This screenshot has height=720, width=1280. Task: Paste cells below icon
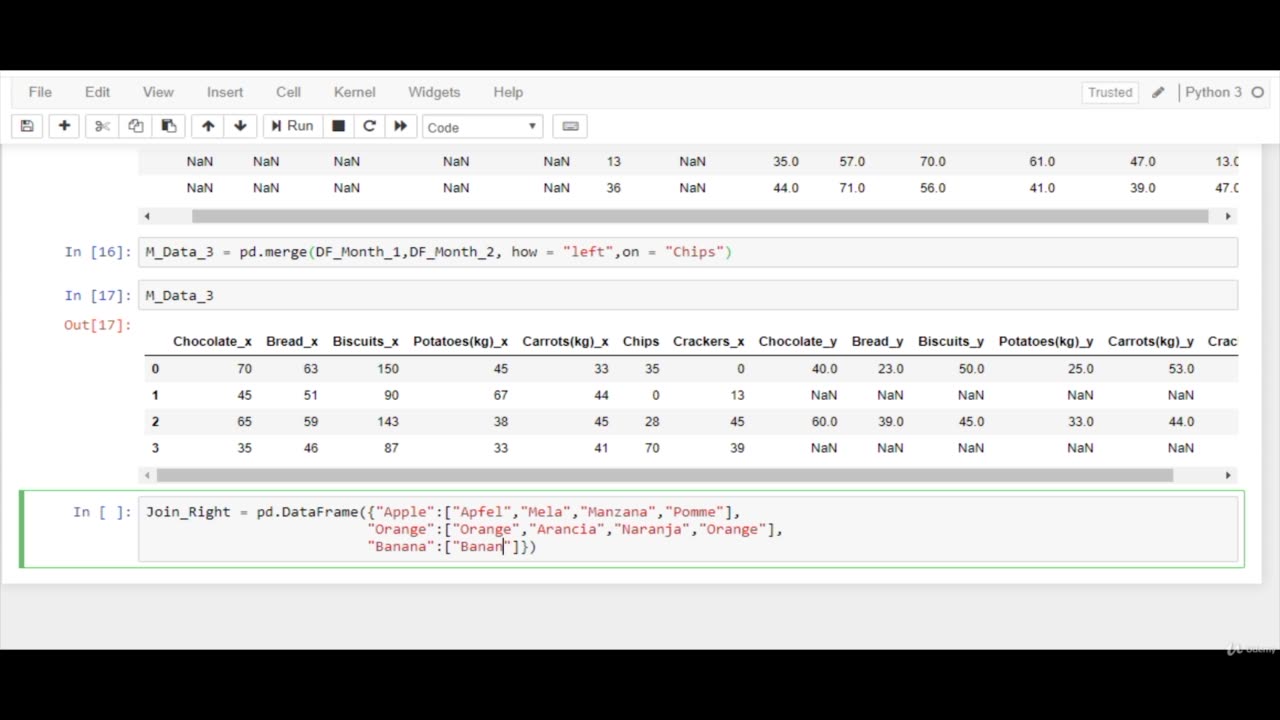pos(169,126)
